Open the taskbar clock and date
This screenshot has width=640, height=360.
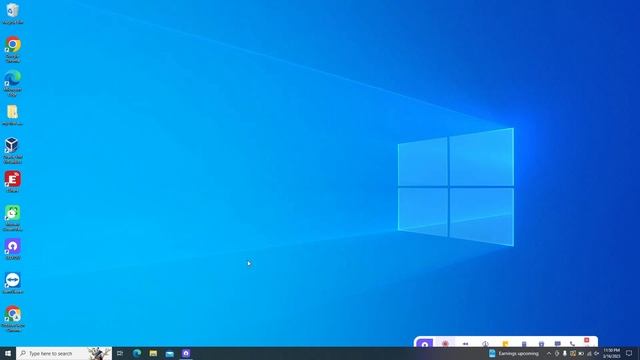(x=611, y=353)
